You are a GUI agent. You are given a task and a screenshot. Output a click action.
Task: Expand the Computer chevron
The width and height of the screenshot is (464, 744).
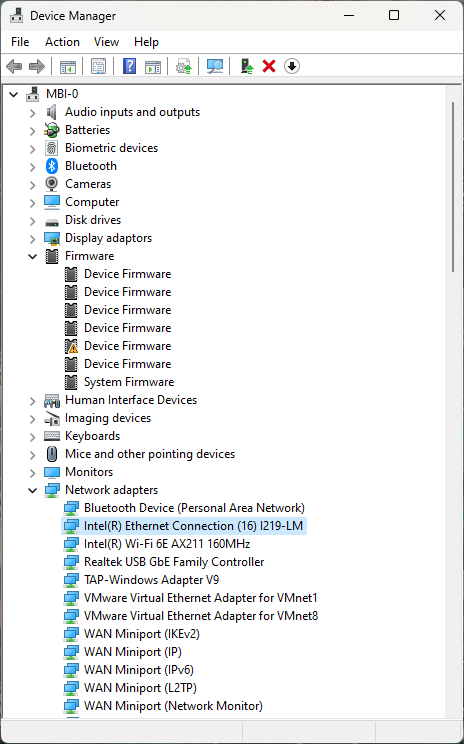pyautogui.click(x=32, y=203)
